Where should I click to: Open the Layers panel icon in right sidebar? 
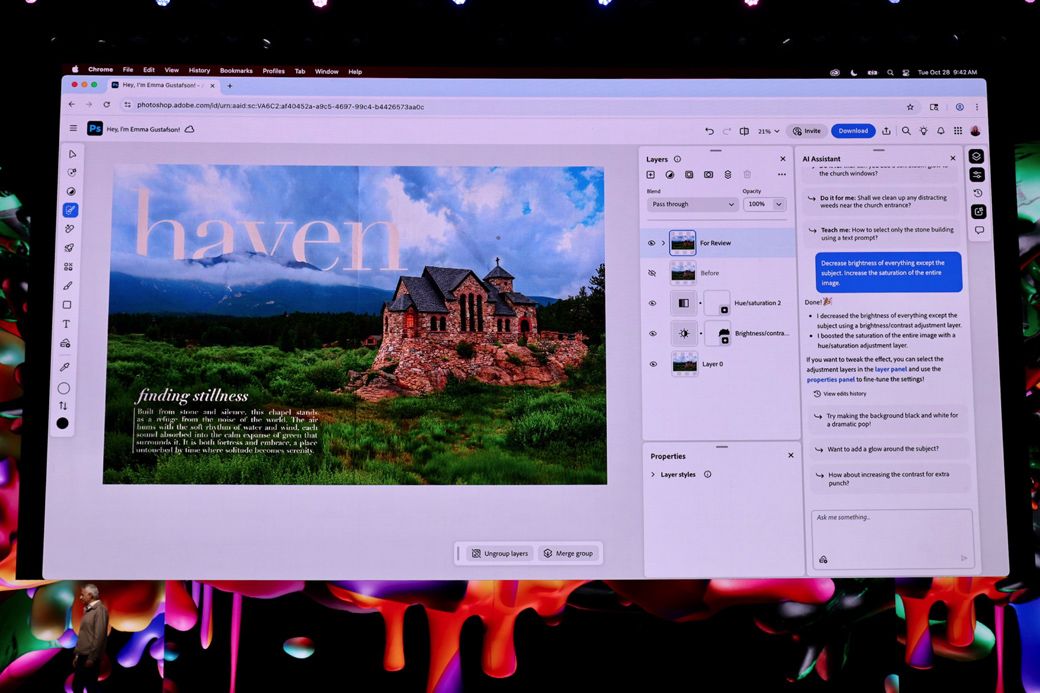pyautogui.click(x=976, y=157)
